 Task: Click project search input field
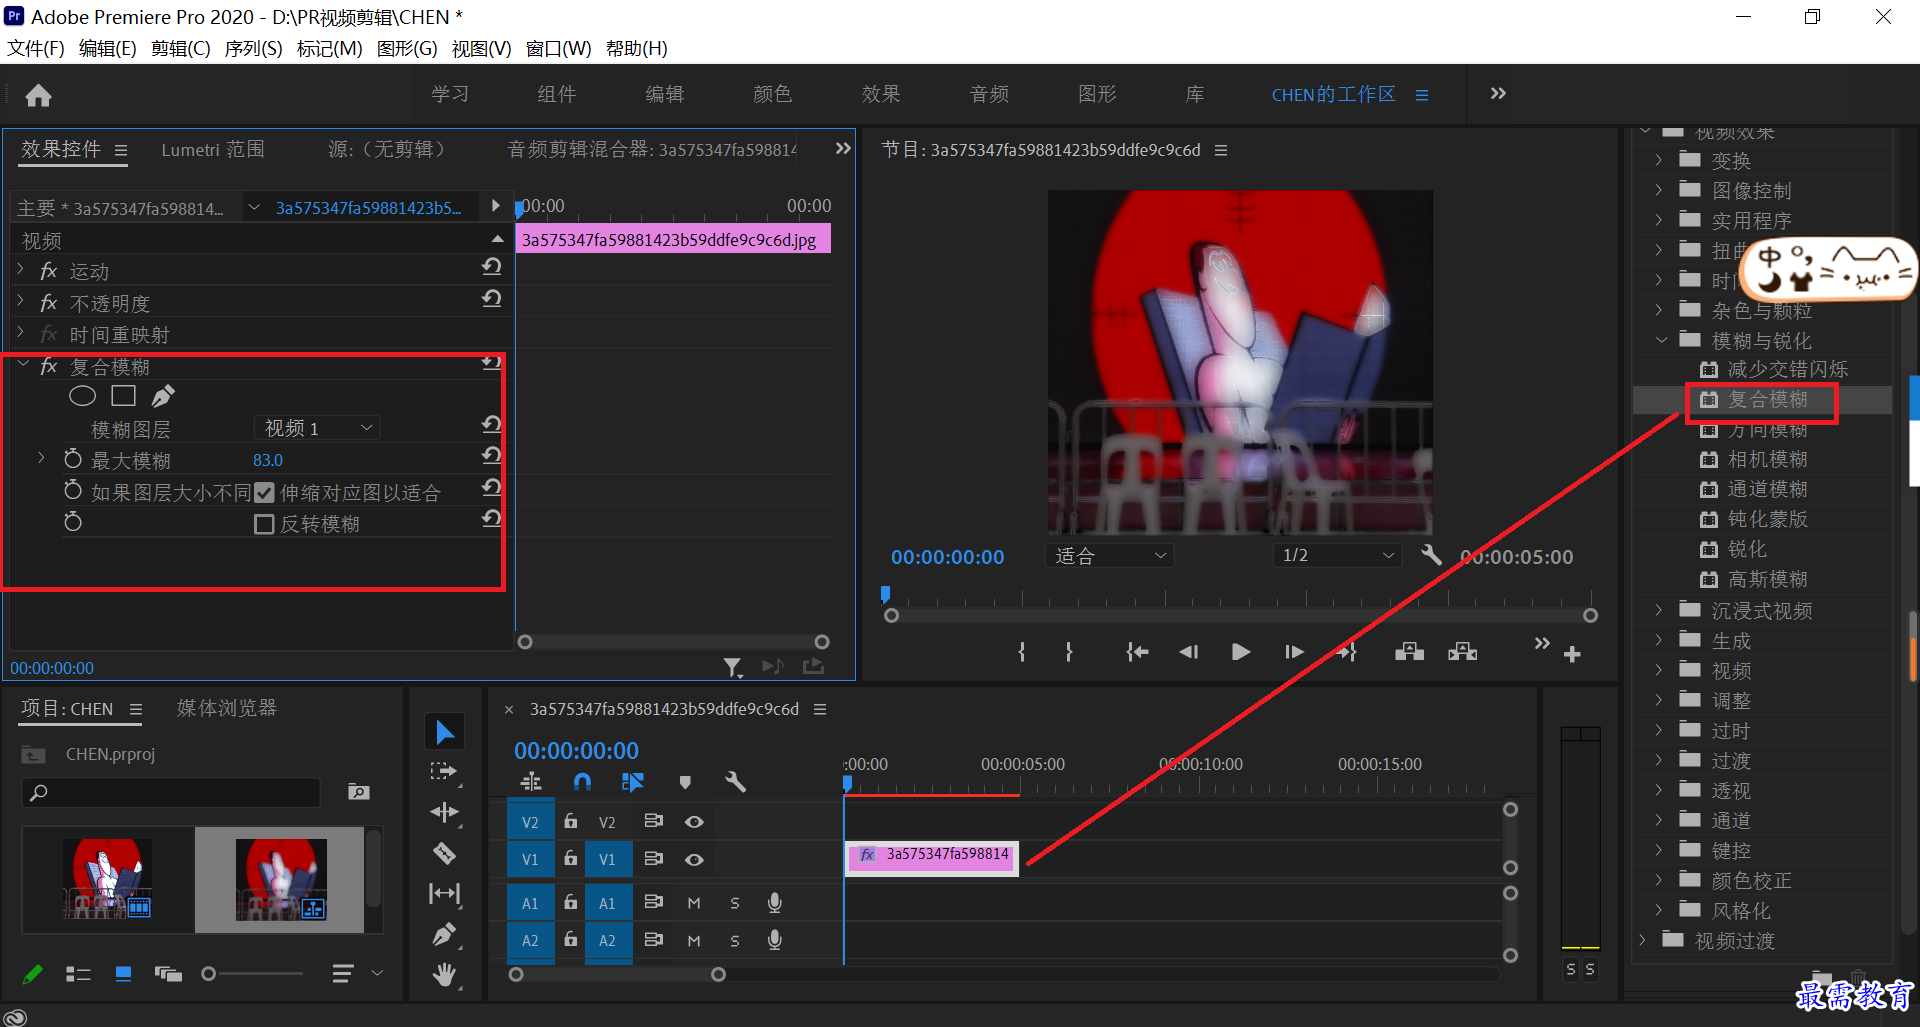point(171,792)
